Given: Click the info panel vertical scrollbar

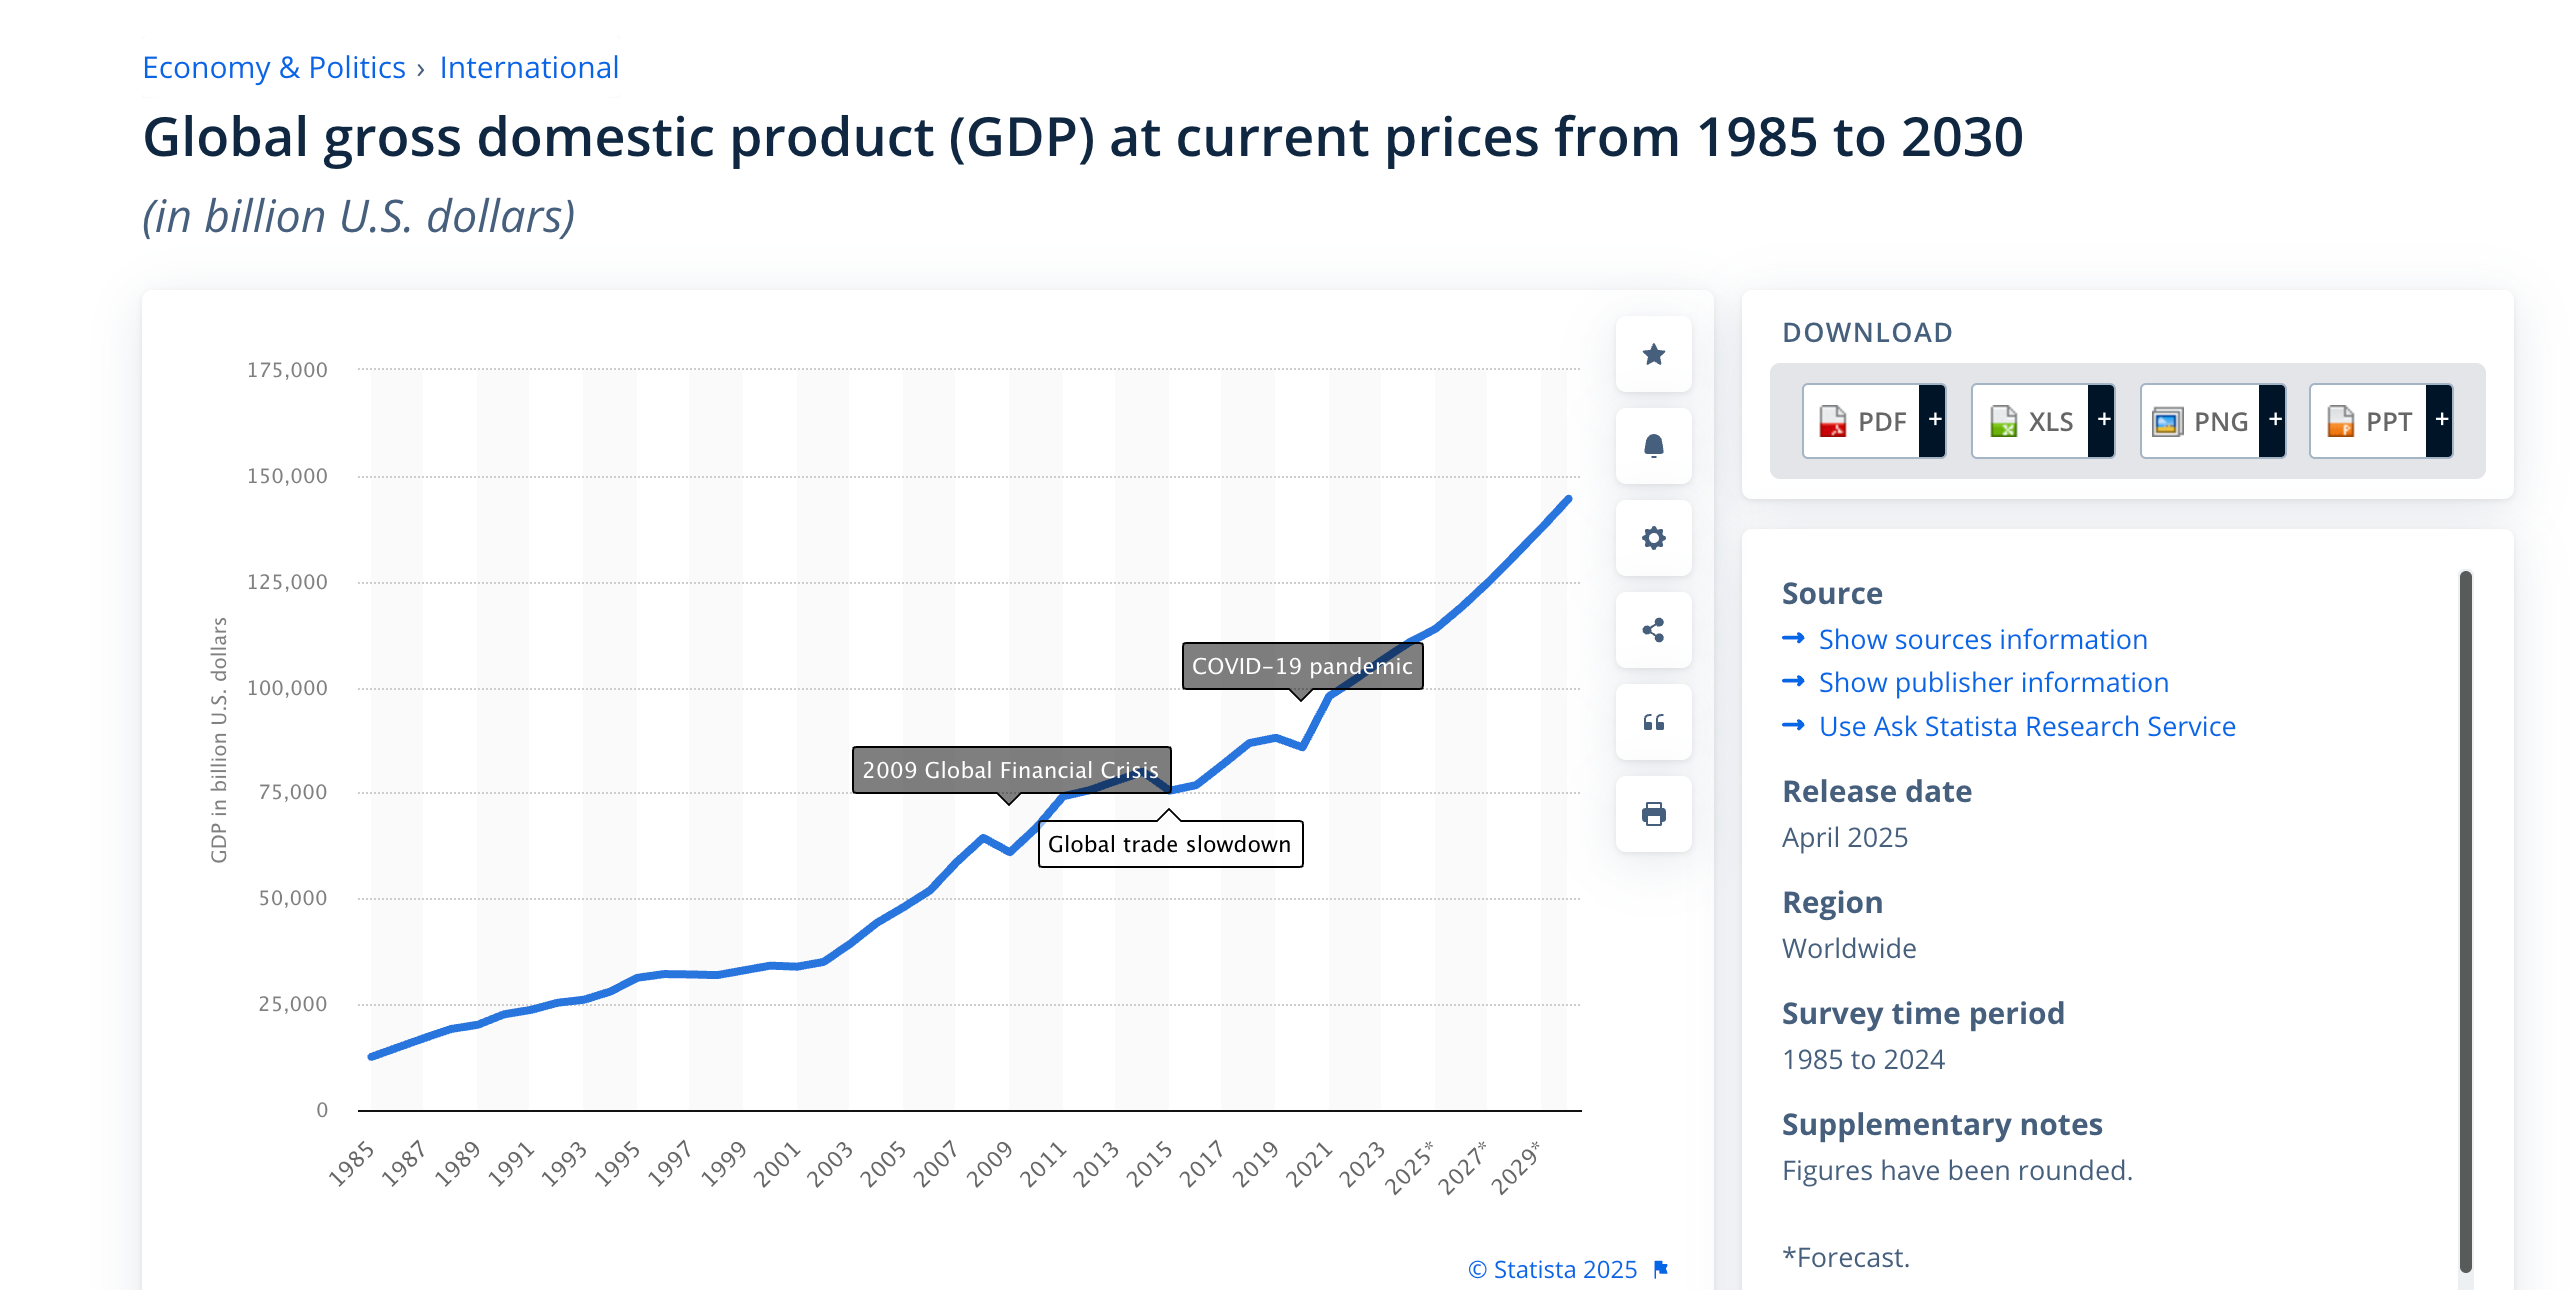Looking at the screenshot, I should 2465,920.
